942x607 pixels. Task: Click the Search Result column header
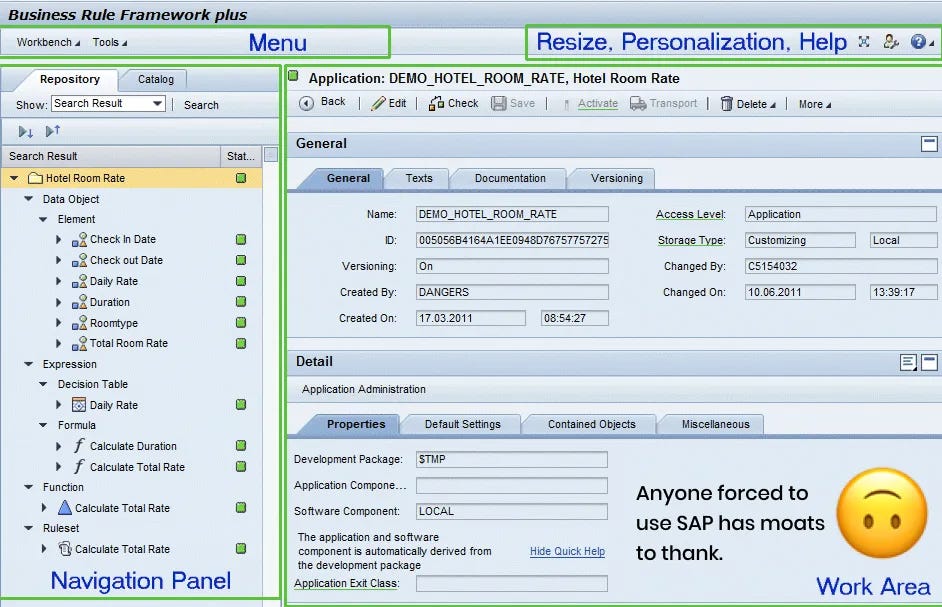click(x=112, y=156)
